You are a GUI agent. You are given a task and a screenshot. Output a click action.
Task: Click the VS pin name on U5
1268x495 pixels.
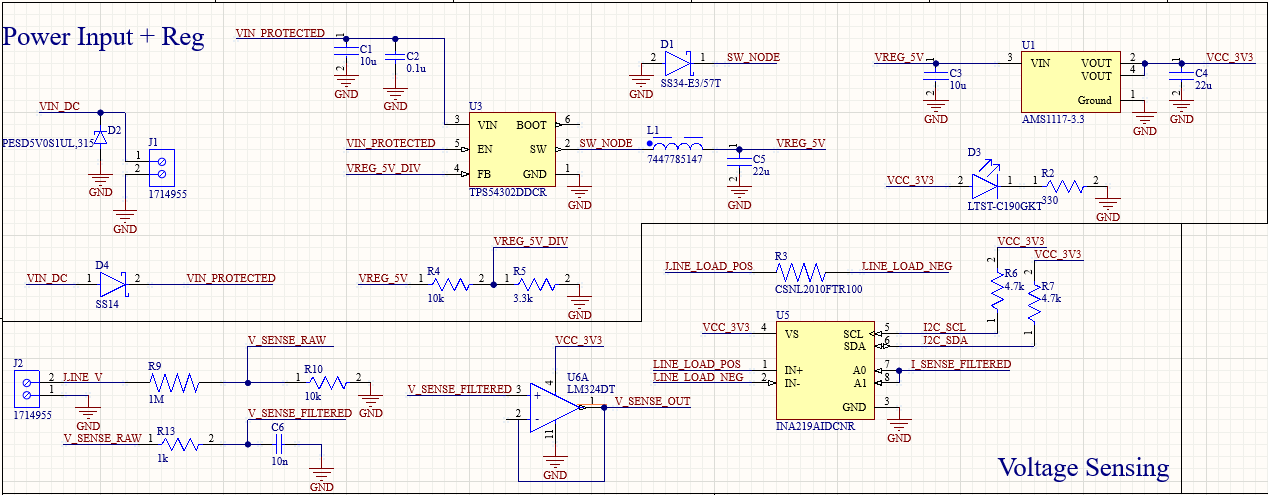coord(794,333)
